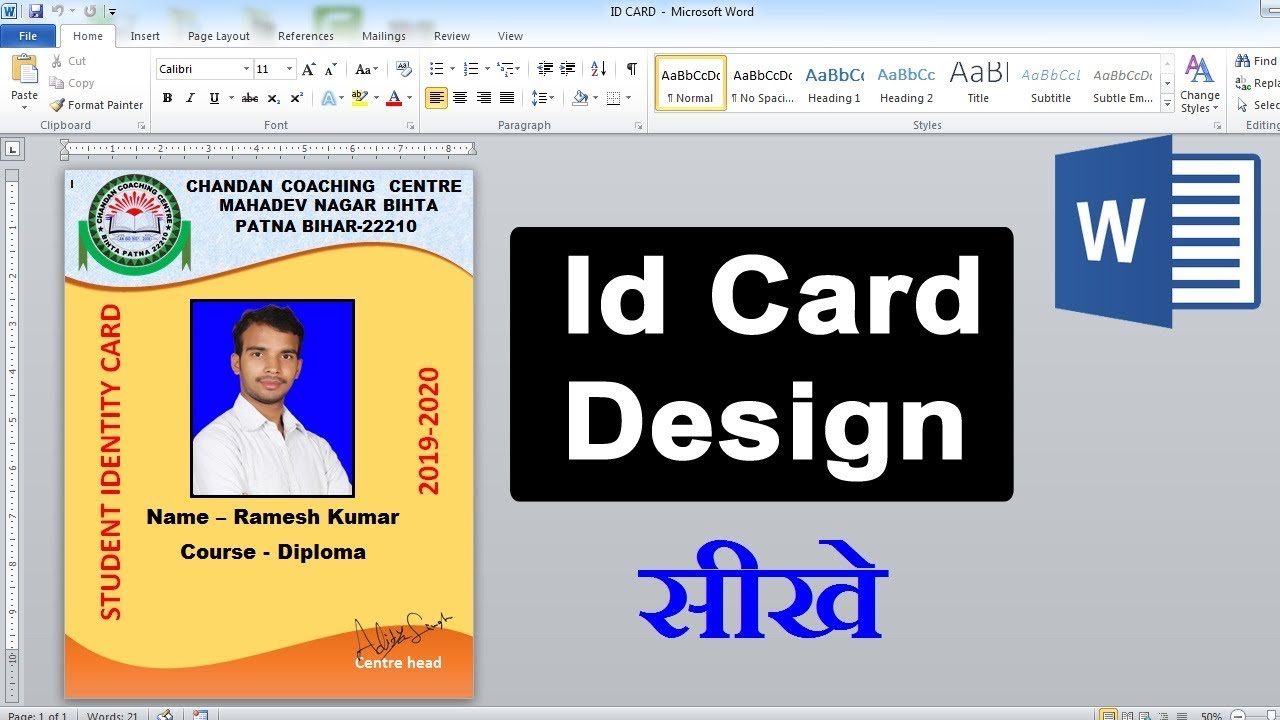Viewport: 1280px width, 720px height.
Task: Shrink the font size
Action: point(331,69)
